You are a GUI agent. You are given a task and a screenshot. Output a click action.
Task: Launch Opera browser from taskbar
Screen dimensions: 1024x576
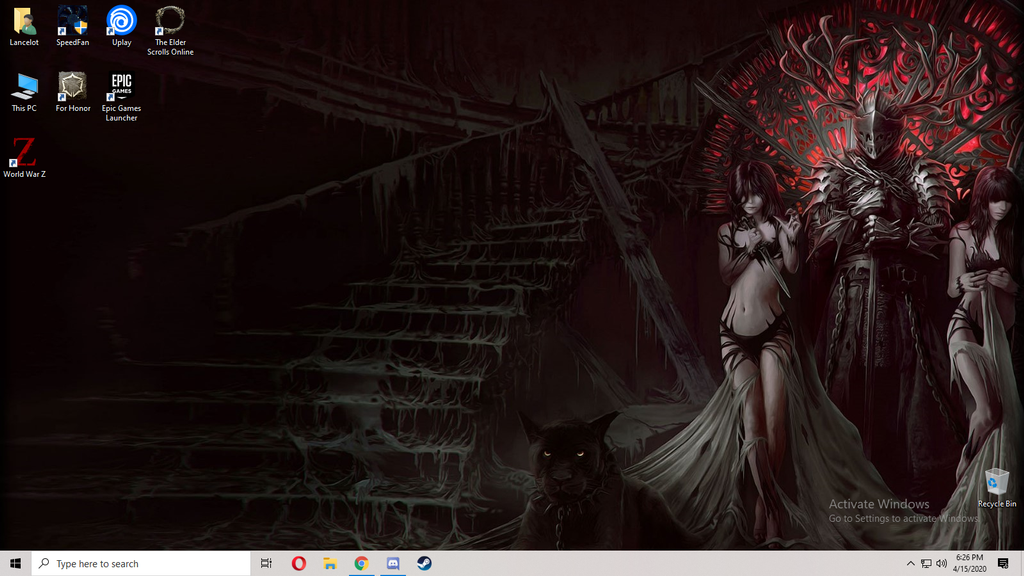[298, 563]
